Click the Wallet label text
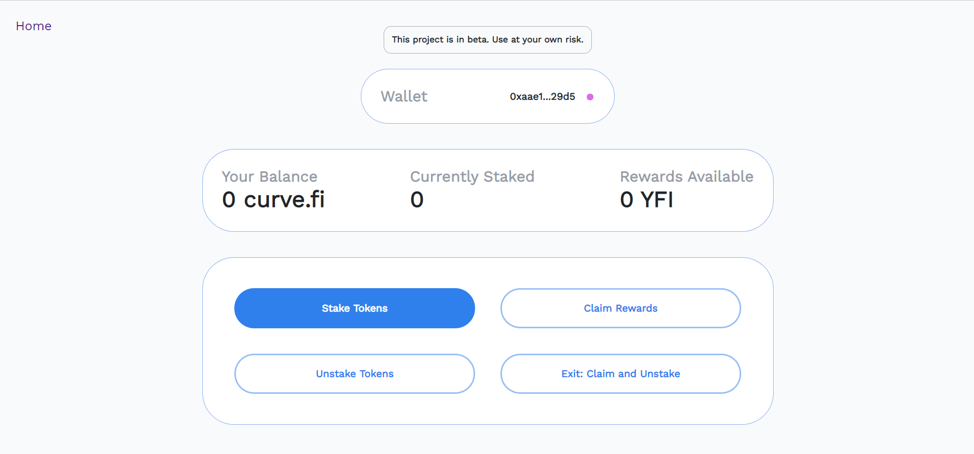 tap(404, 97)
